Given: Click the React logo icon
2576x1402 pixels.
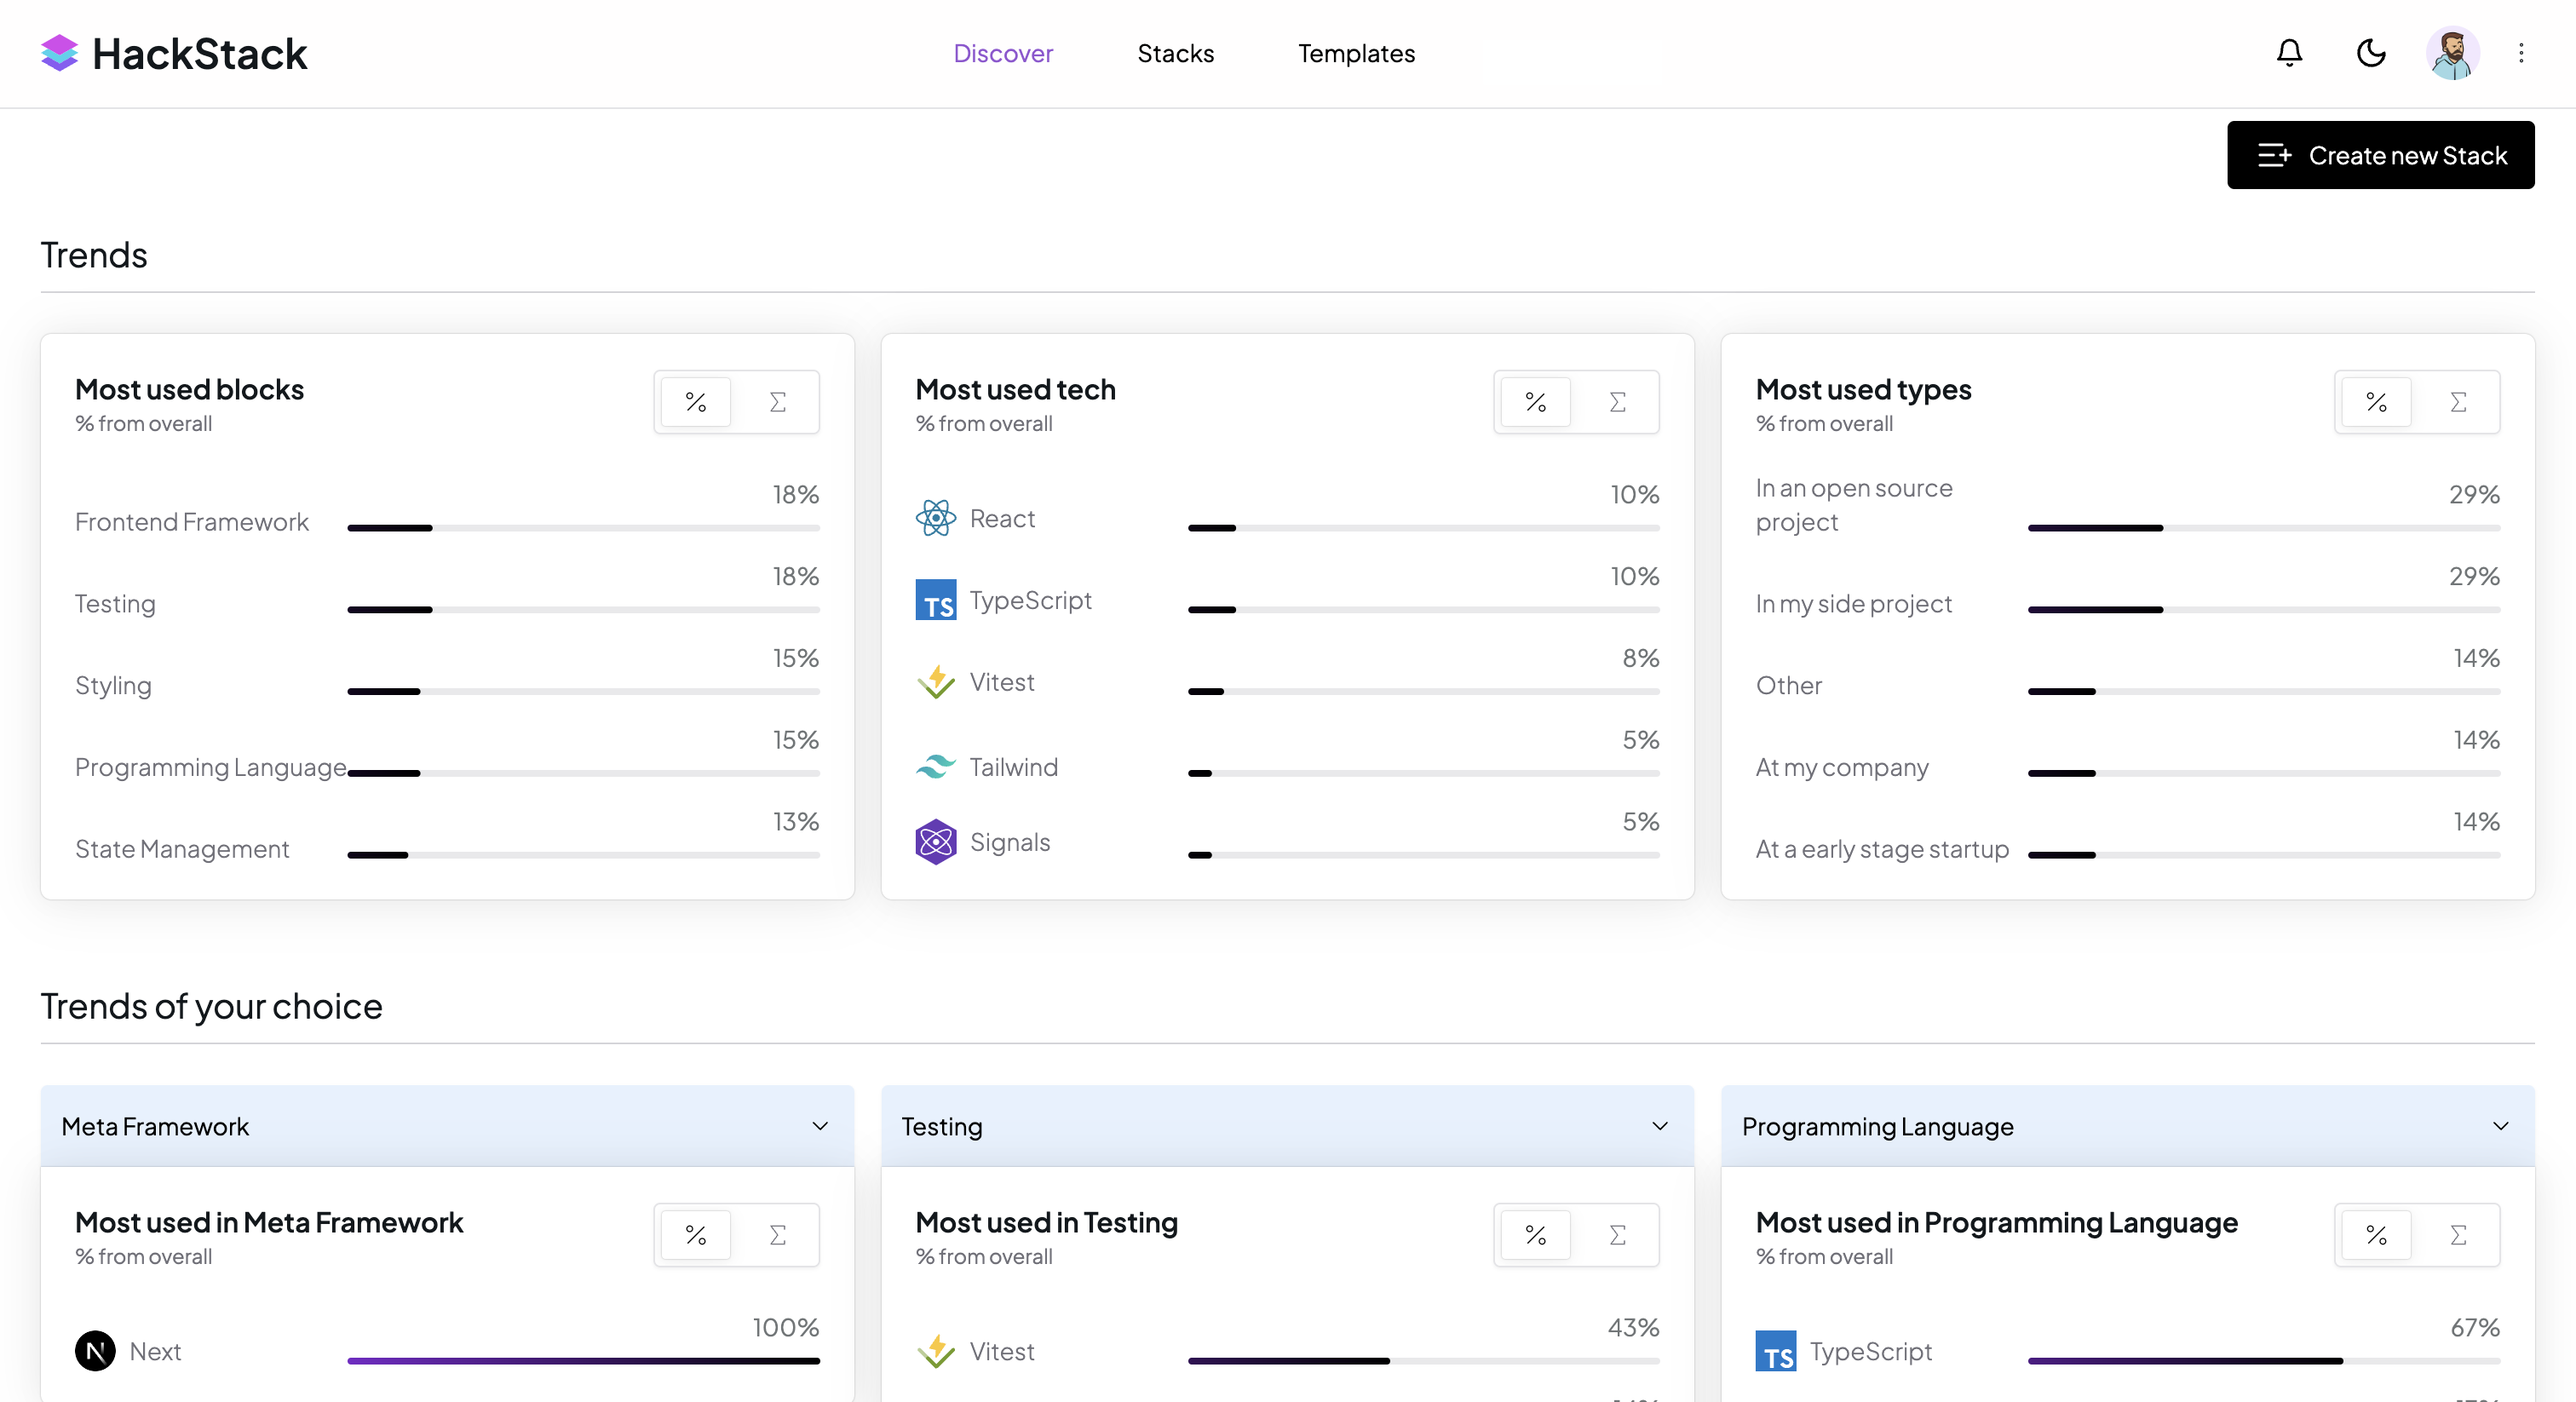Looking at the screenshot, I should tap(935, 518).
